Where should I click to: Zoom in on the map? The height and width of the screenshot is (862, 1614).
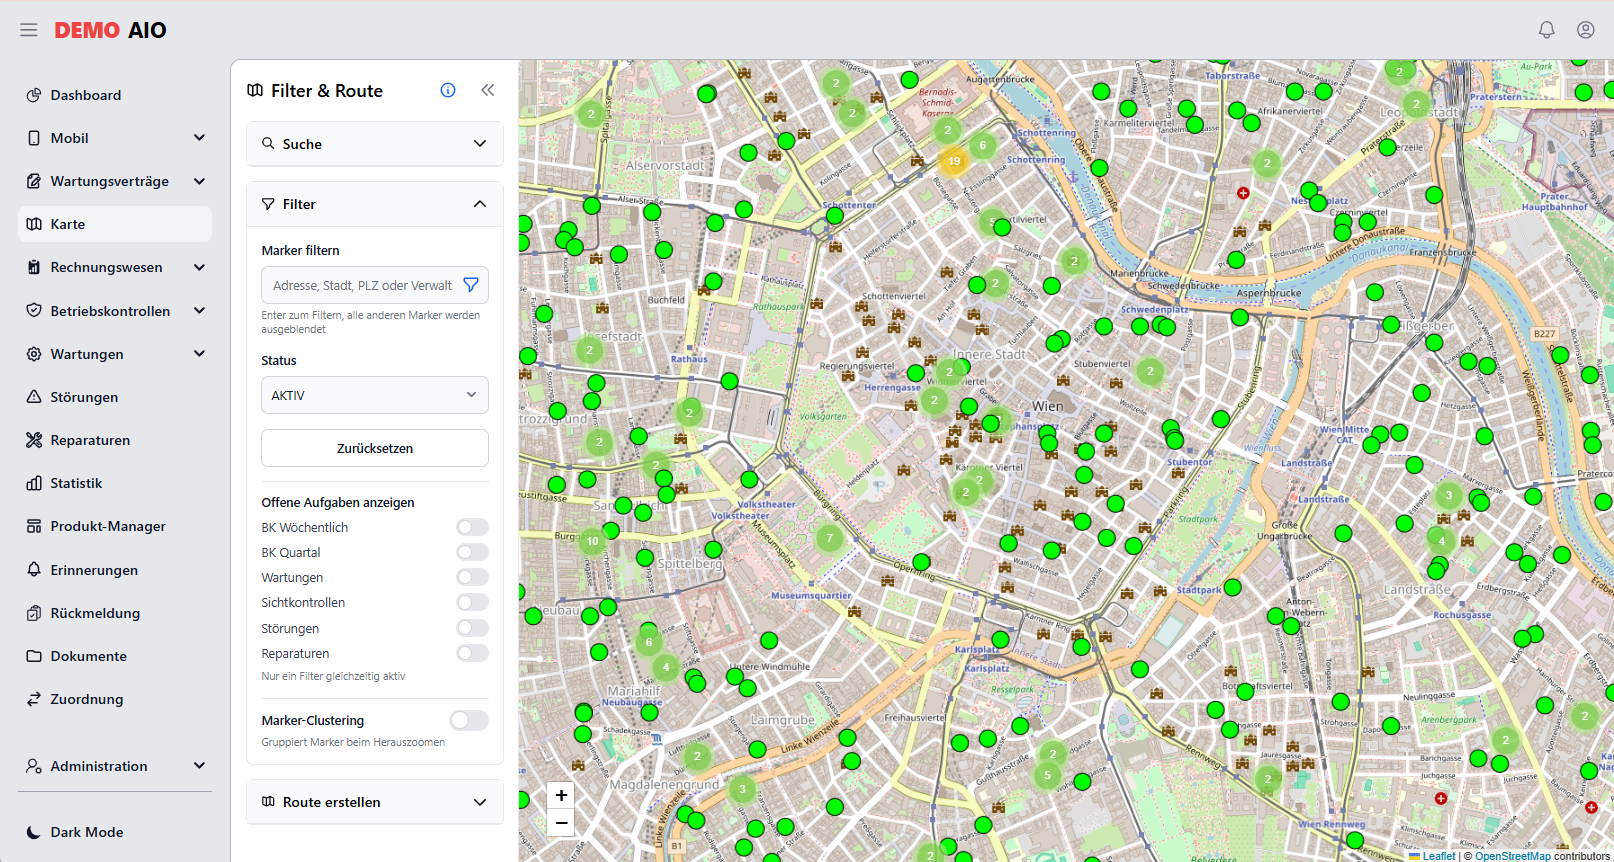coord(561,795)
